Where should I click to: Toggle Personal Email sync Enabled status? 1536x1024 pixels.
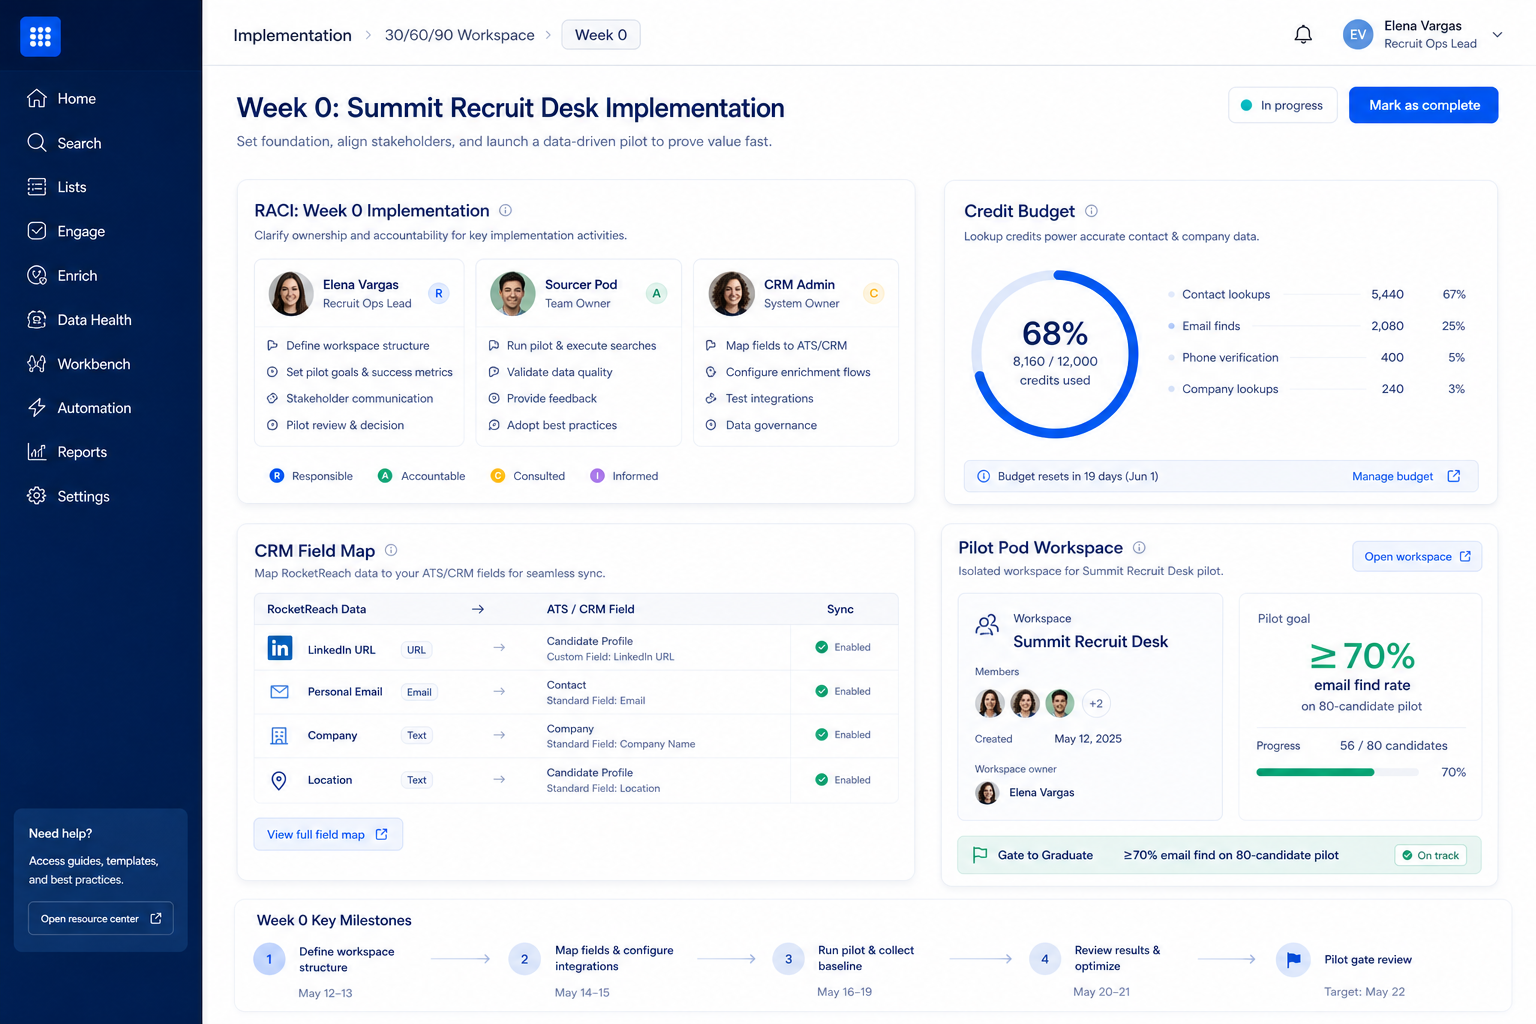pos(843,692)
